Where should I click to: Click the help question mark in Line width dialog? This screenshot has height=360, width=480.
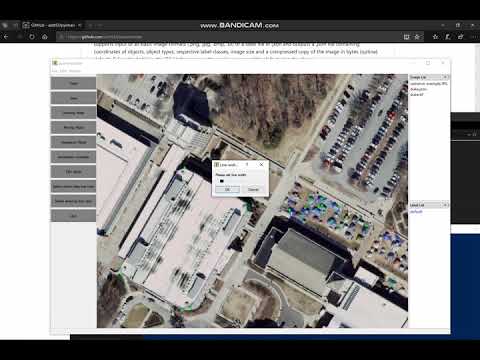(247, 164)
